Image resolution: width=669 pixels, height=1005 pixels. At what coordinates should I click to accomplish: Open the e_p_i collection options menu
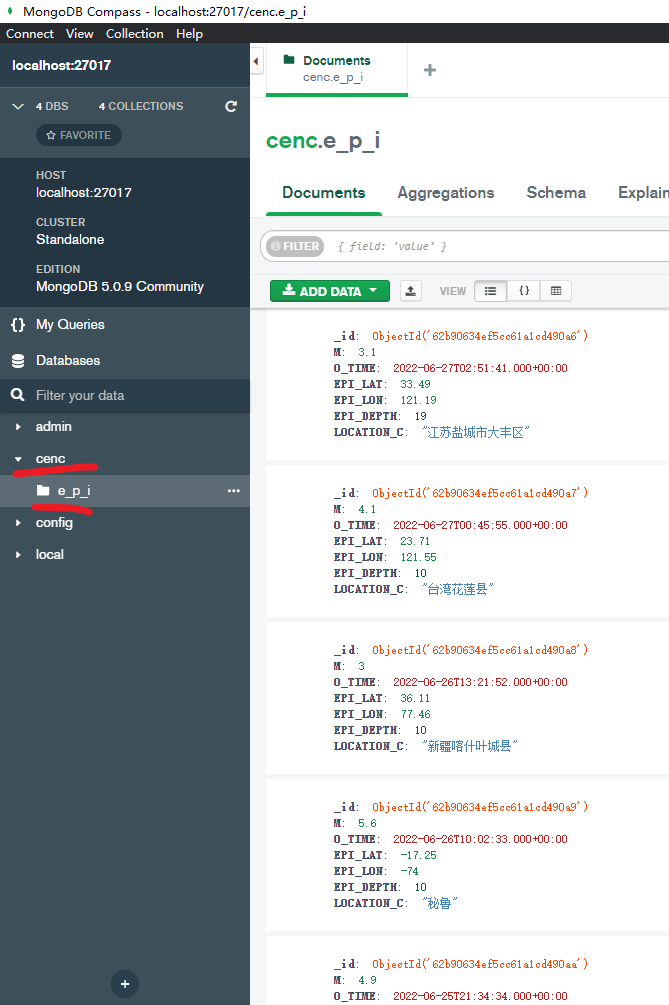234,491
